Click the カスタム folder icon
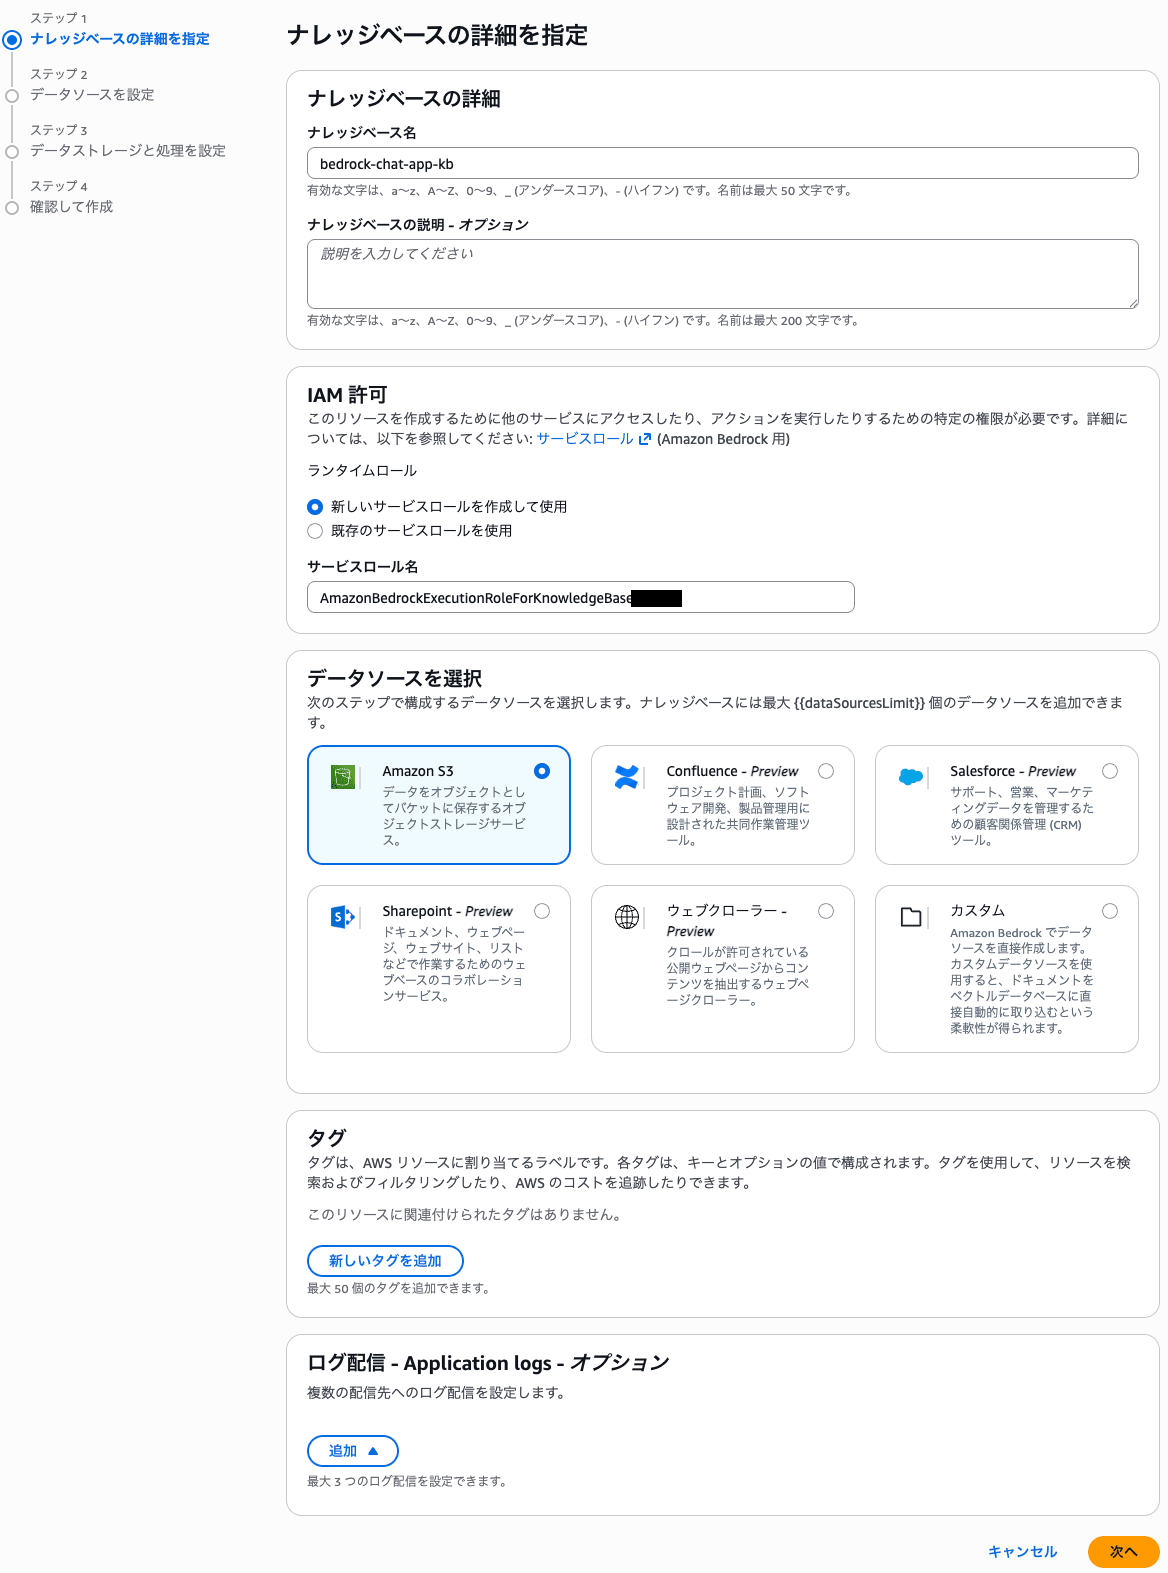1168x1573 pixels. pyautogui.click(x=911, y=917)
